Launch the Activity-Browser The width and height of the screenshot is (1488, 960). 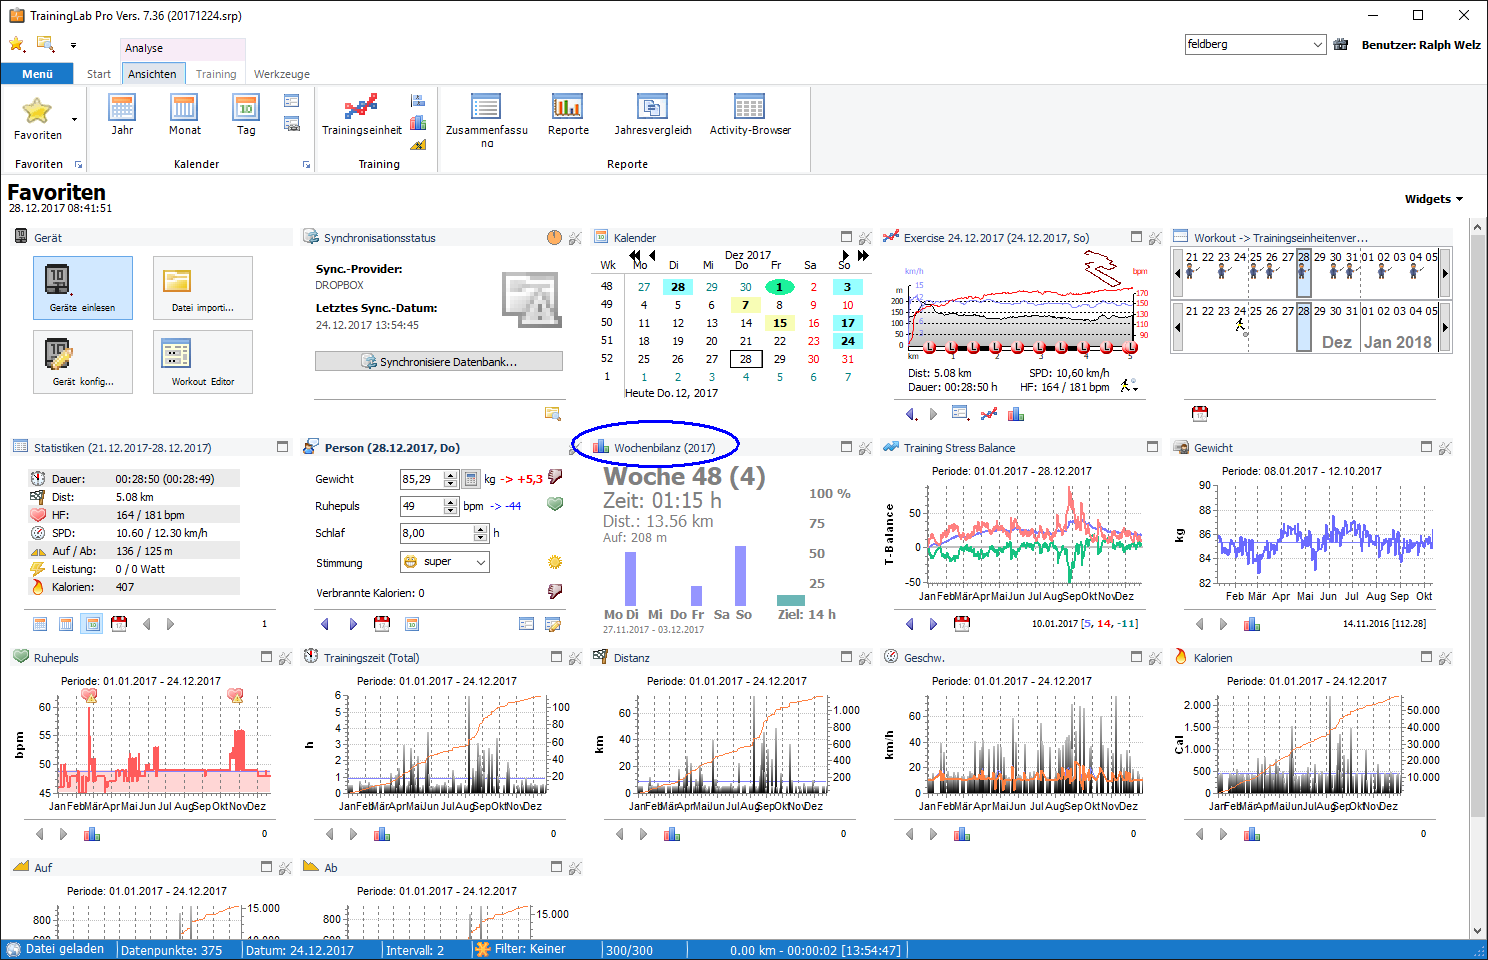point(750,115)
